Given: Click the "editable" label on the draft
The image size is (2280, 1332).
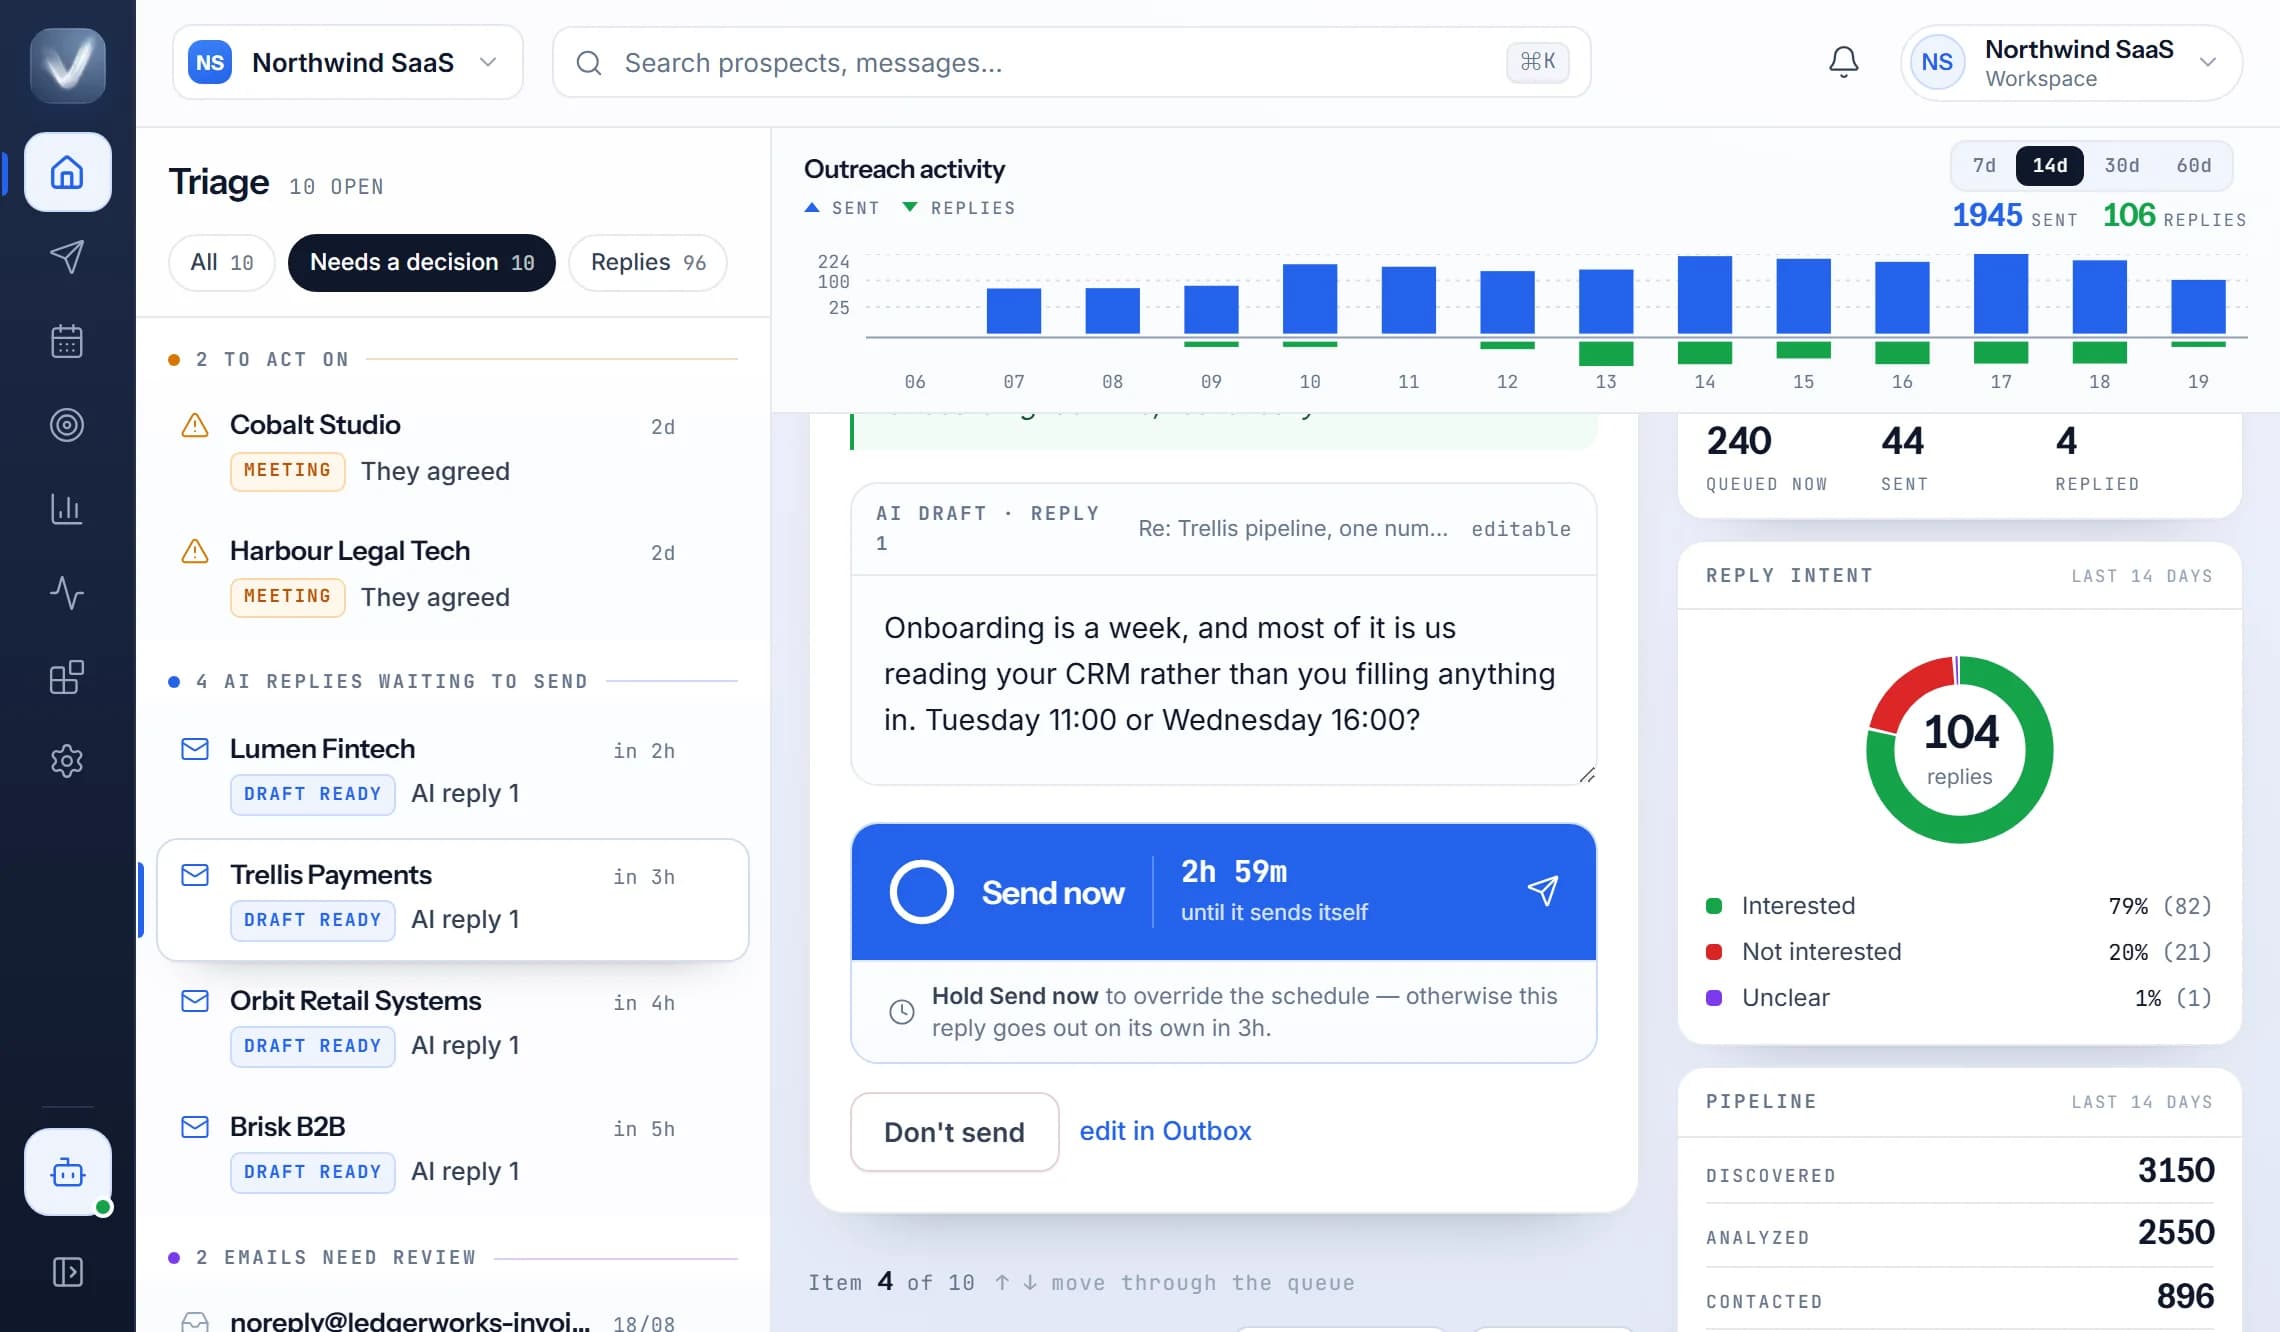Looking at the screenshot, I should coord(1521,528).
